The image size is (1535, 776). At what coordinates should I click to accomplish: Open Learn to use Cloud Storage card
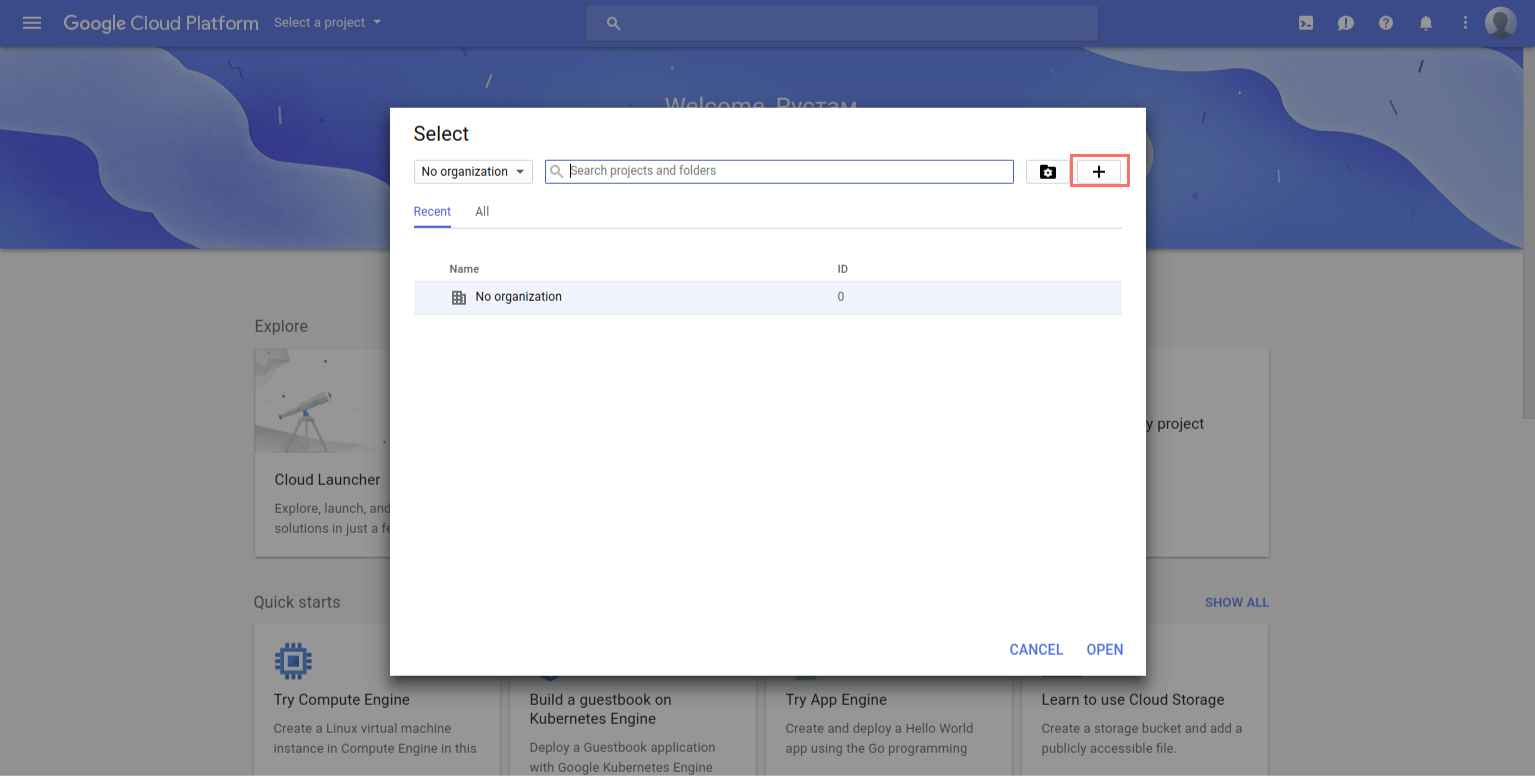click(x=1145, y=701)
